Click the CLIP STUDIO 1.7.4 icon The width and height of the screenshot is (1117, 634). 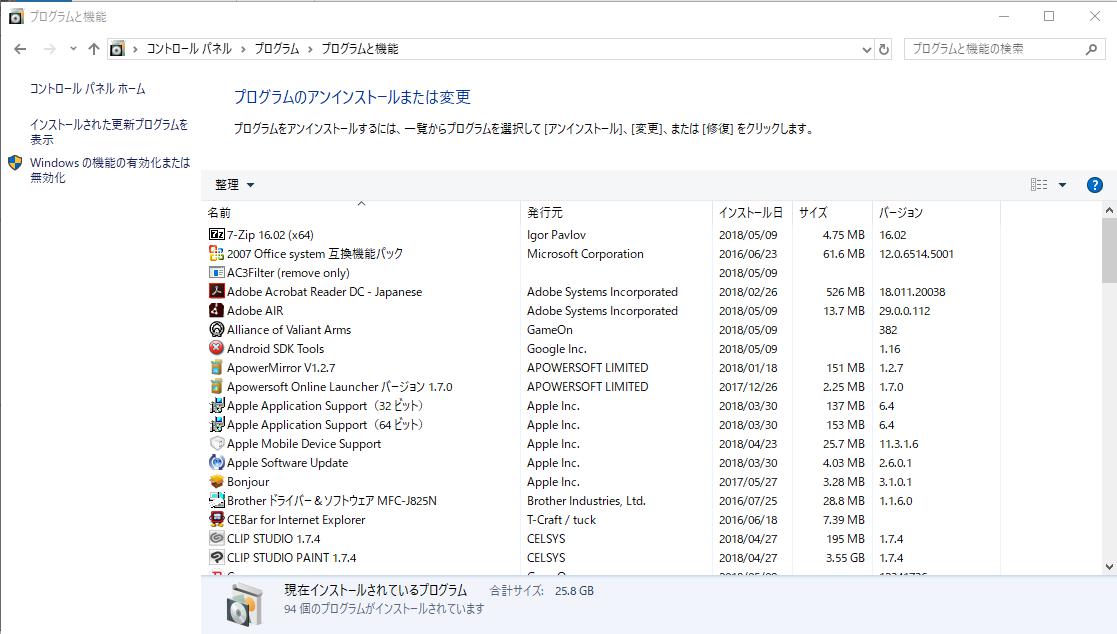coord(217,539)
